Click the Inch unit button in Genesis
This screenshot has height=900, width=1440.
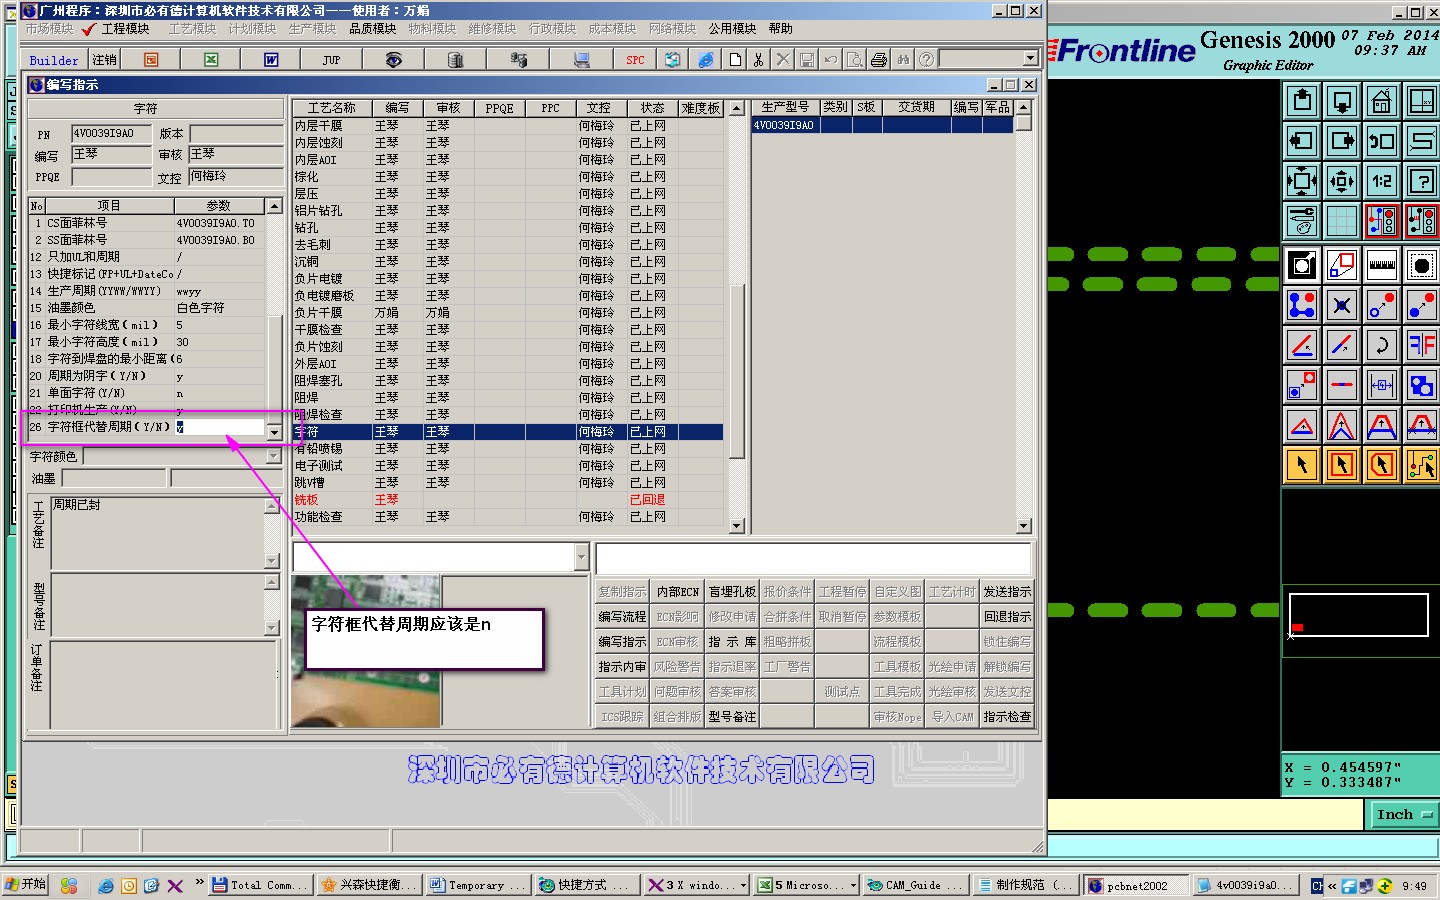1402,815
